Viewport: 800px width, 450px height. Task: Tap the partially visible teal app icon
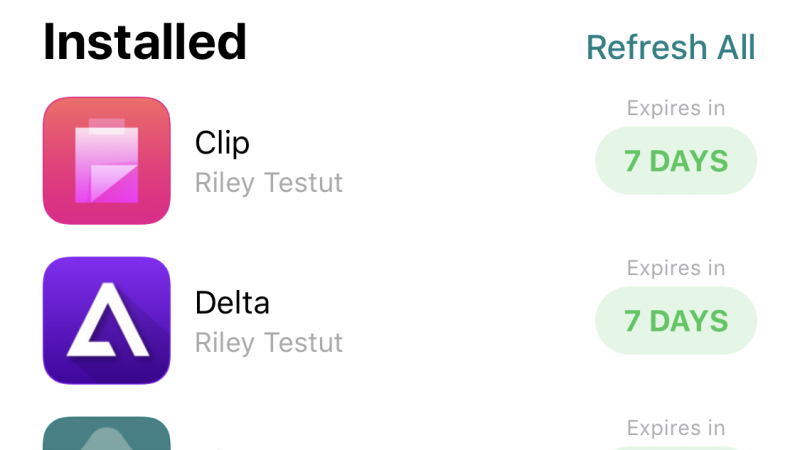pyautogui.click(x=107, y=433)
